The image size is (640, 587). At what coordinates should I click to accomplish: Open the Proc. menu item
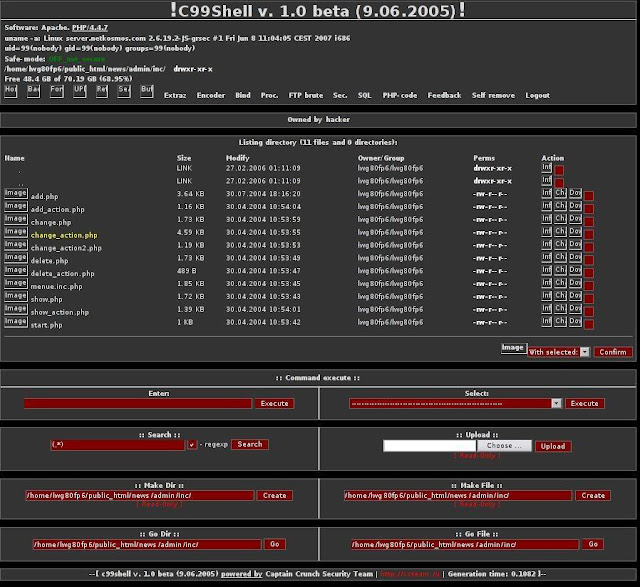point(269,95)
